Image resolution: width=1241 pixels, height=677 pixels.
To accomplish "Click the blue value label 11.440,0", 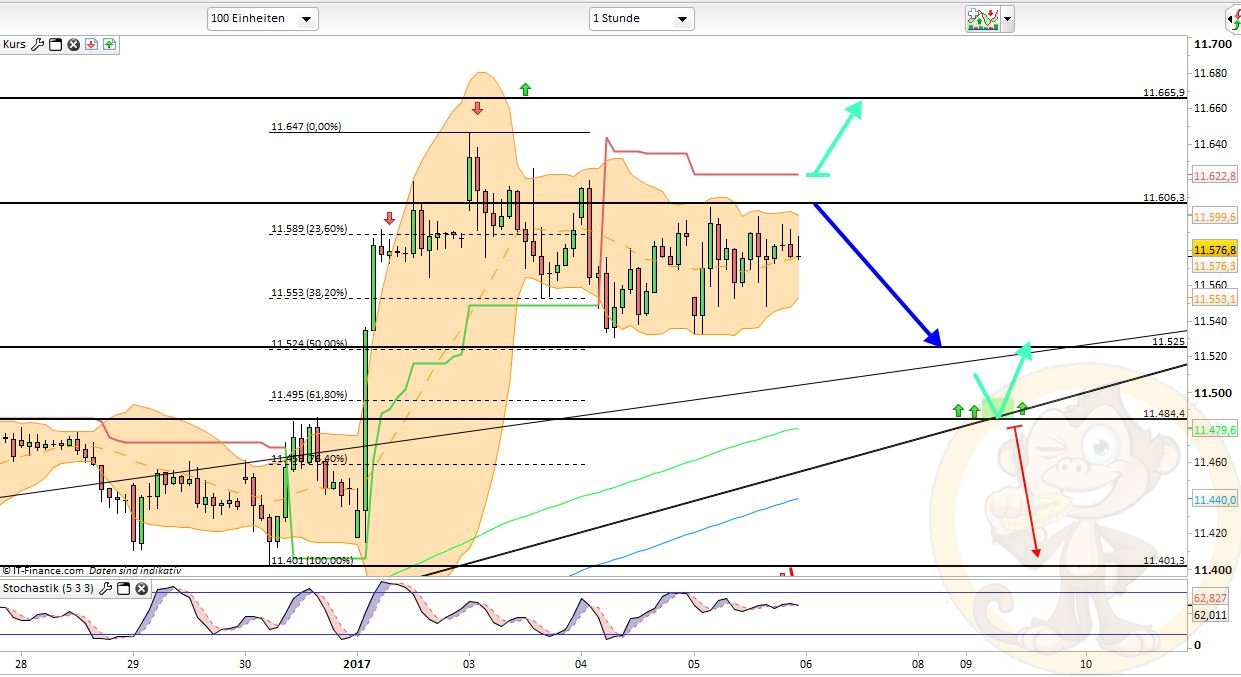I will pyautogui.click(x=1215, y=499).
